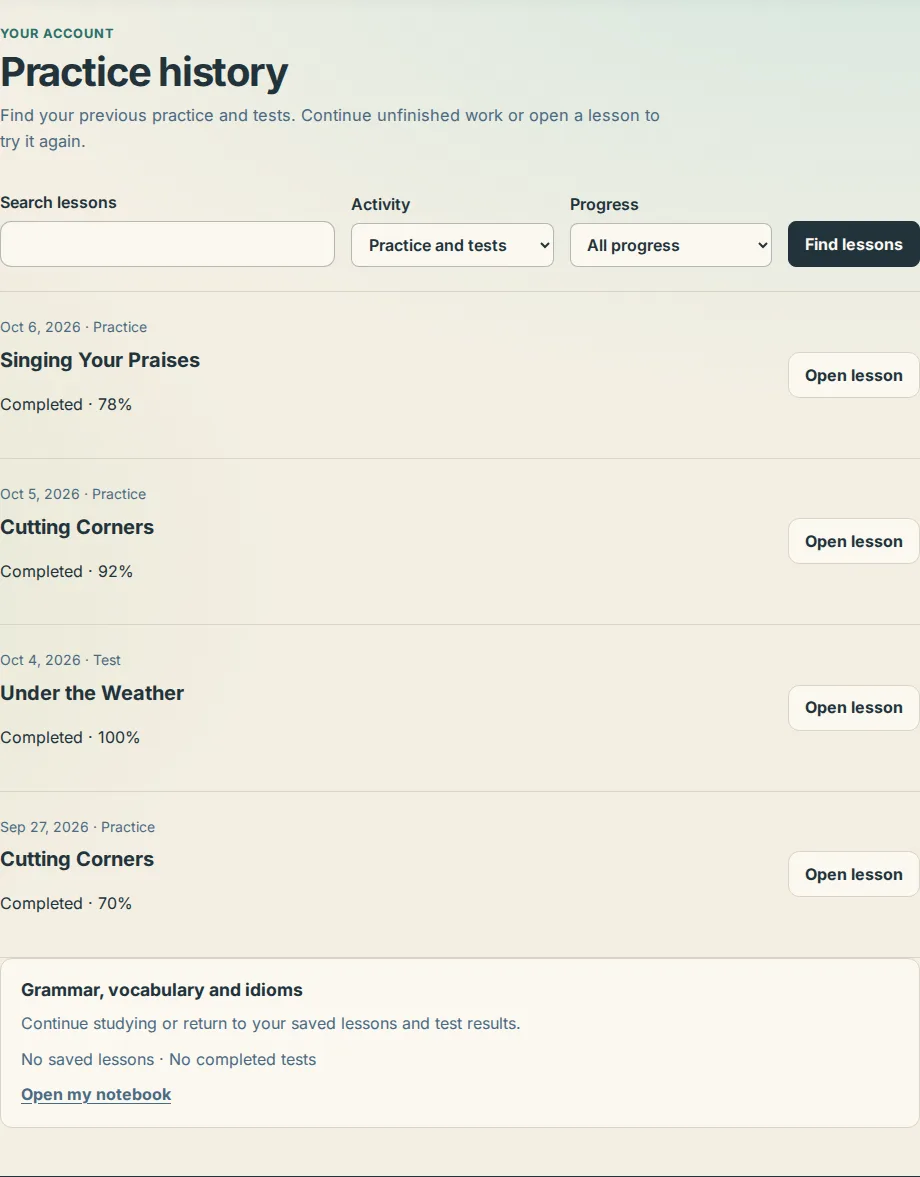Viewport: 920px width, 1177px height.
Task: Click the Activity label above the dropdown
Action: pyautogui.click(x=380, y=204)
